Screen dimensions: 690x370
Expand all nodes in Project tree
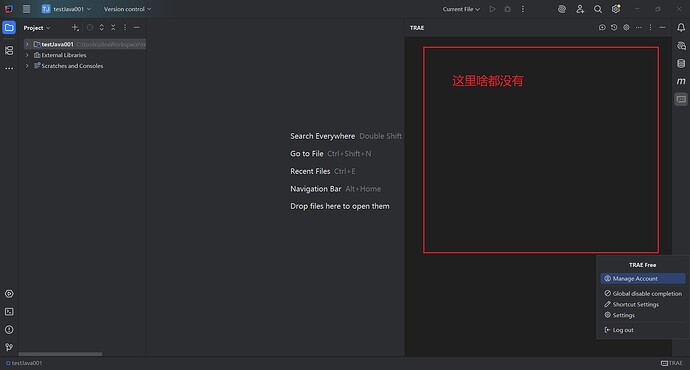click(x=102, y=27)
